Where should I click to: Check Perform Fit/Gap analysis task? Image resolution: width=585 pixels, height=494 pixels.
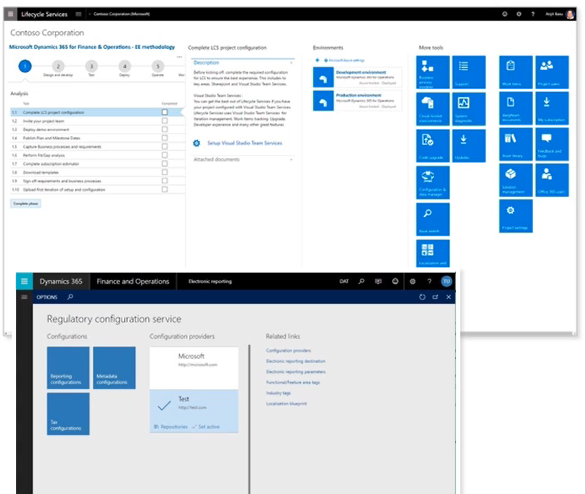165,155
